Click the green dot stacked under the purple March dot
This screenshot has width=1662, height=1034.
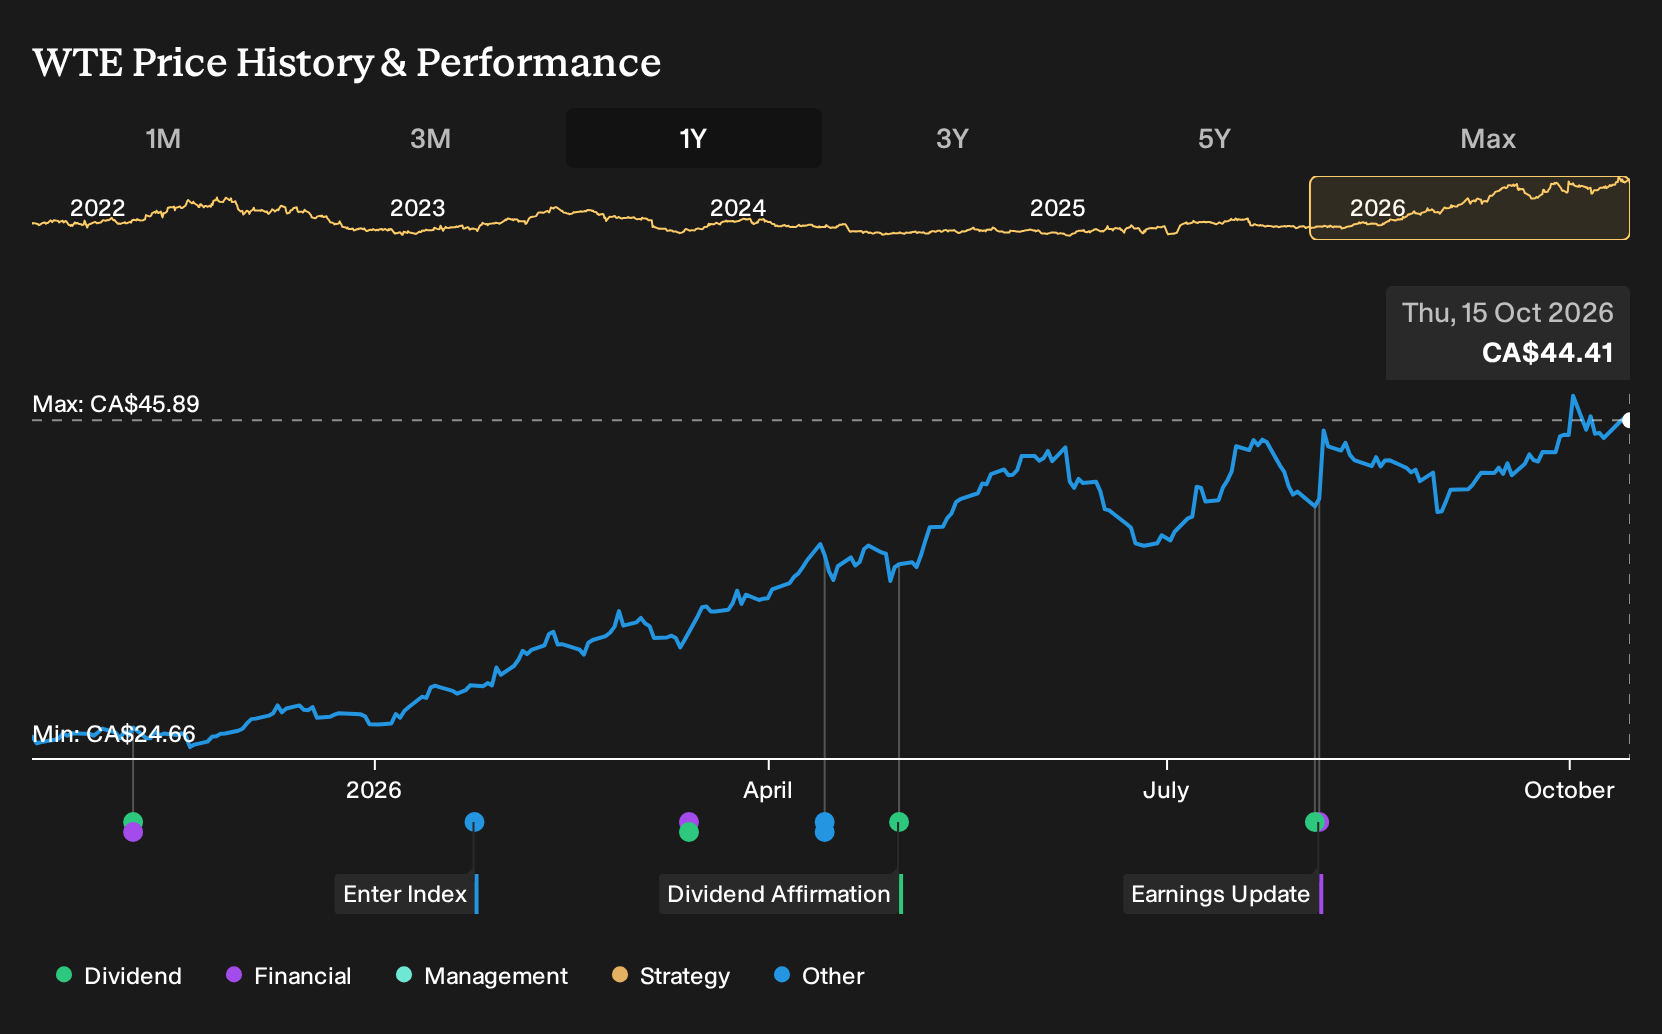click(689, 833)
